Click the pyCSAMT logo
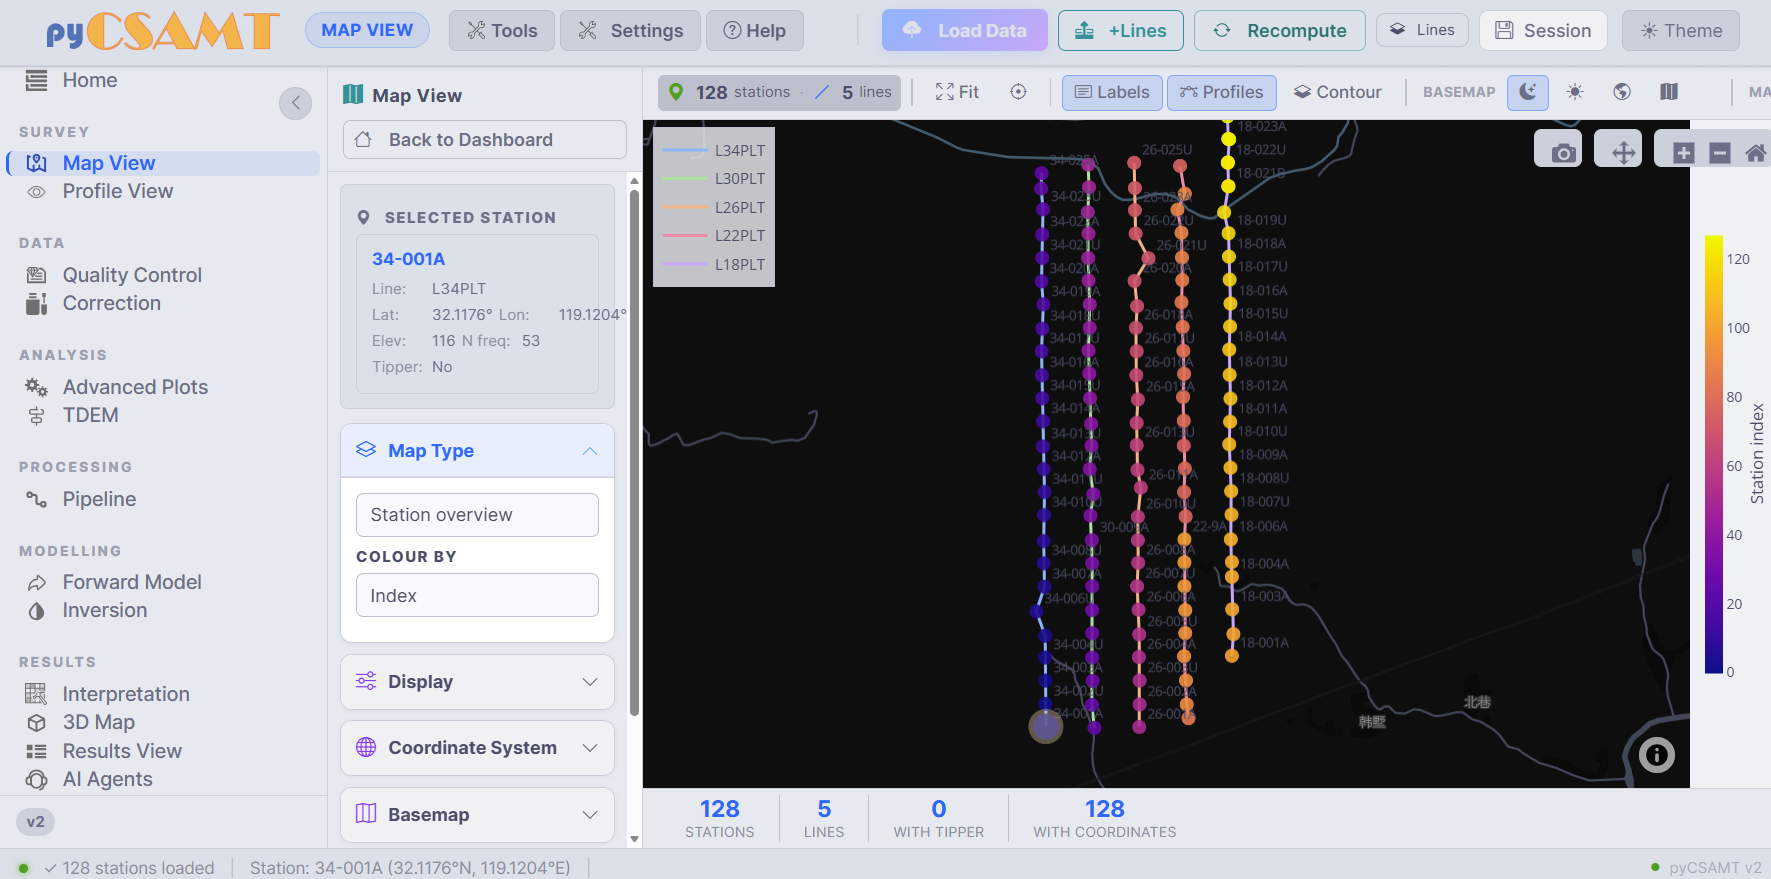 pos(163,31)
